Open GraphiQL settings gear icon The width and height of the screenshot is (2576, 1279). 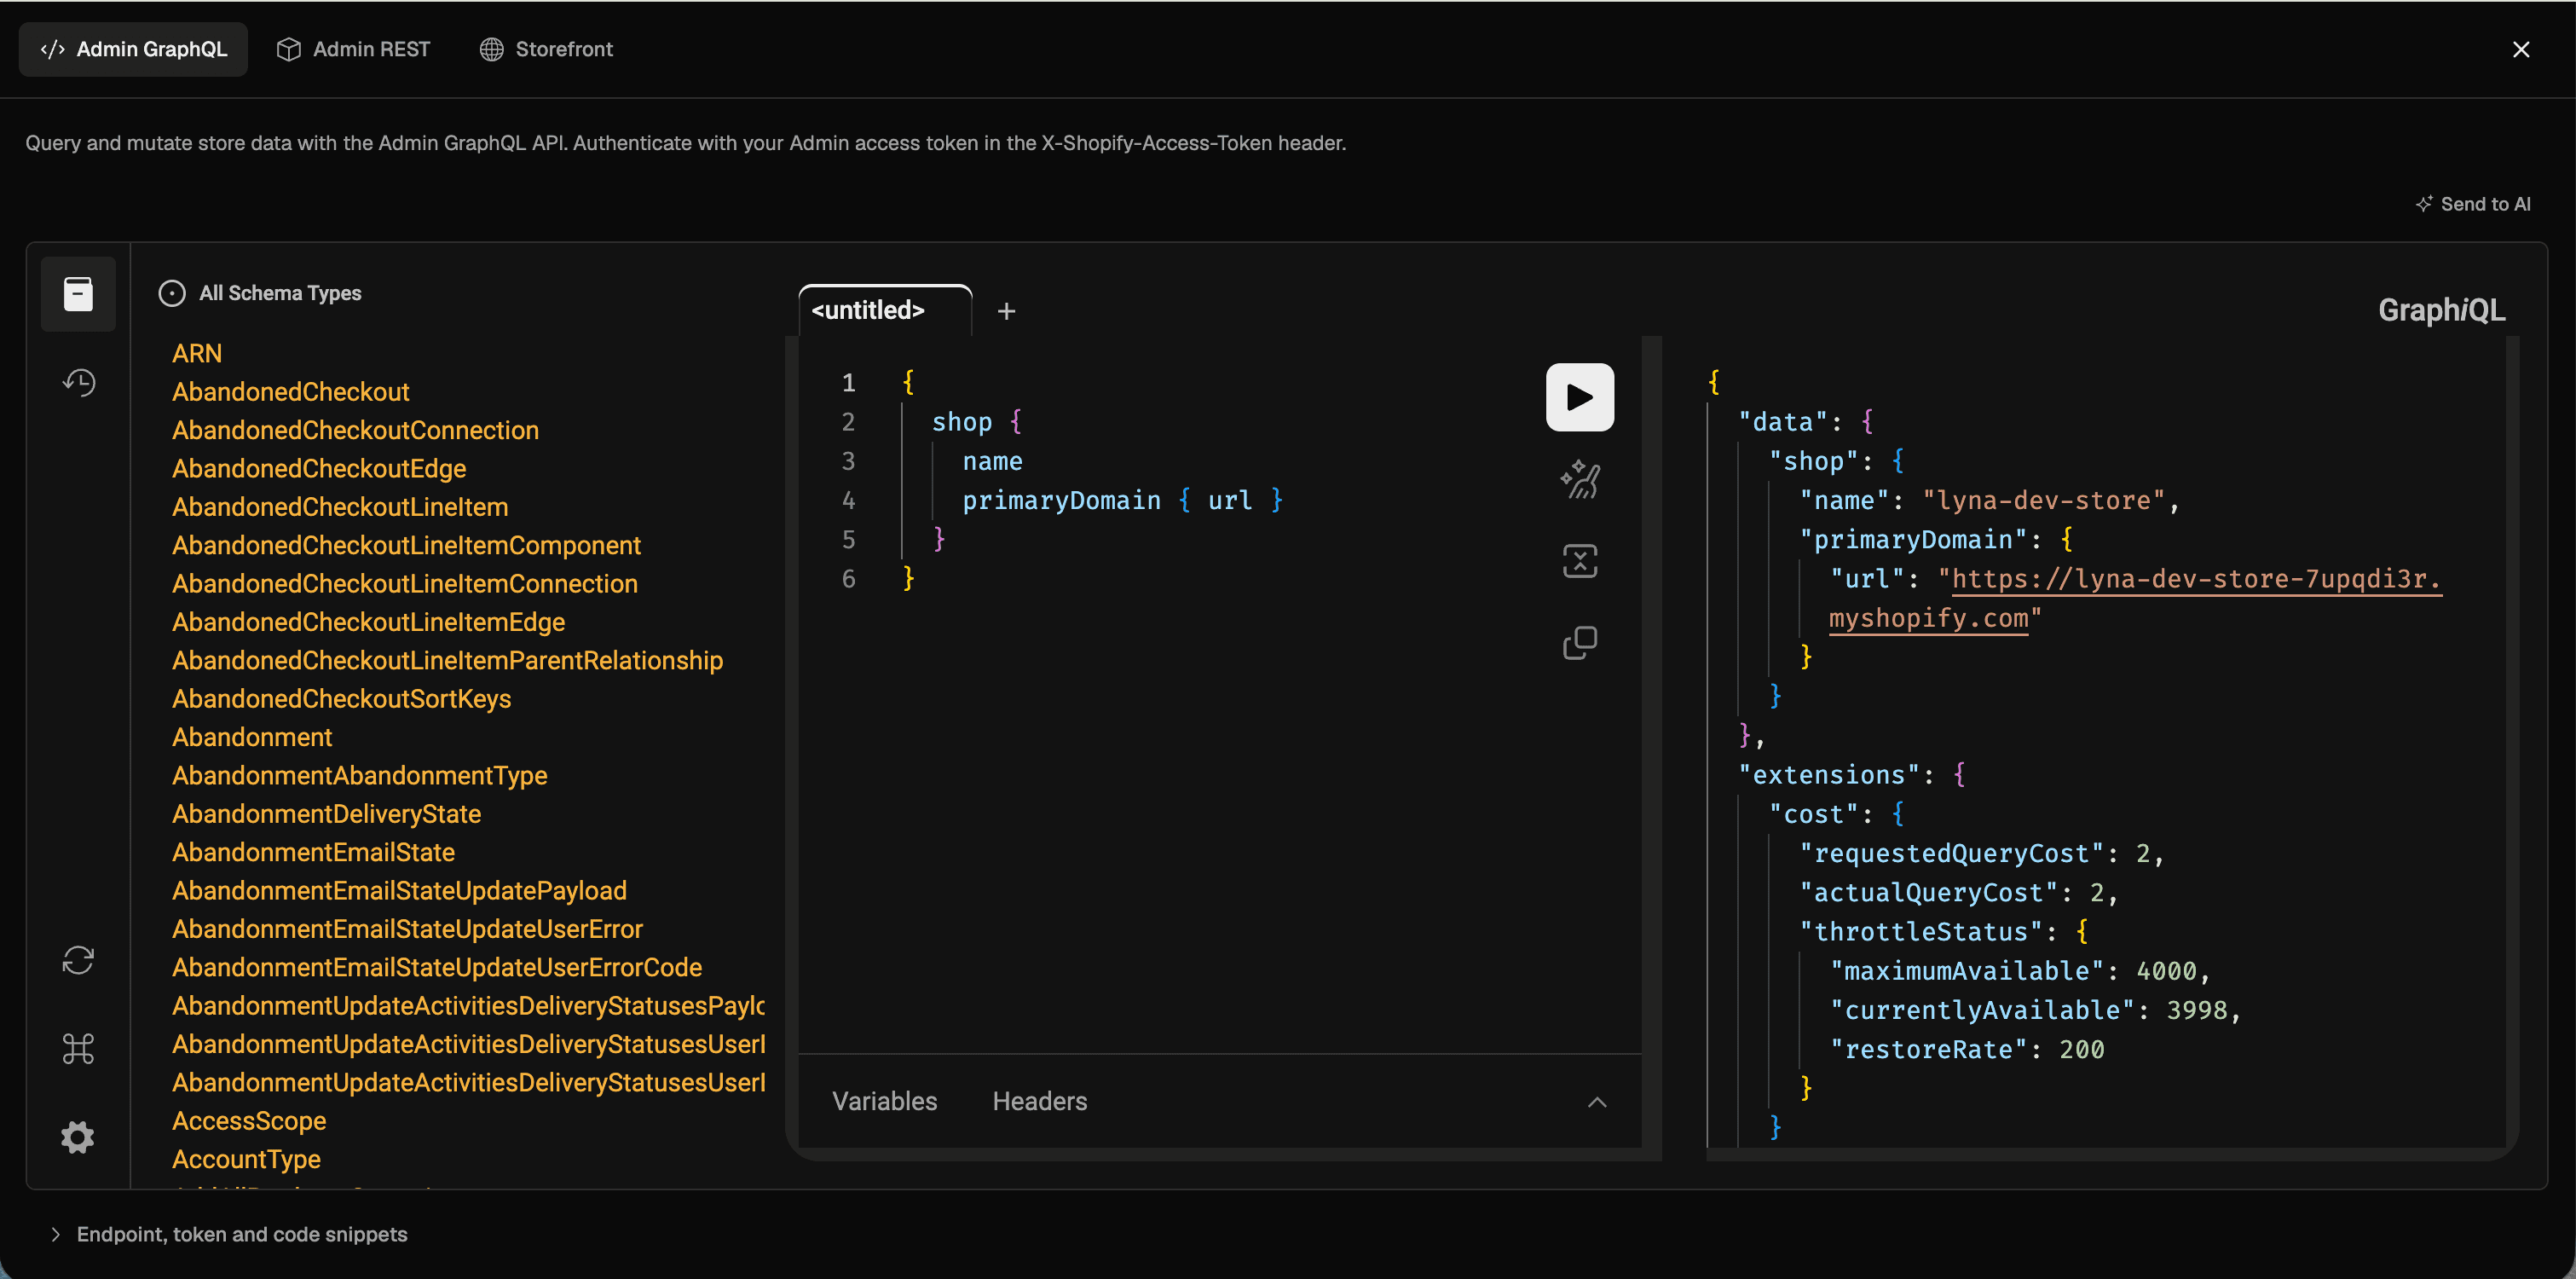pyautogui.click(x=78, y=1137)
